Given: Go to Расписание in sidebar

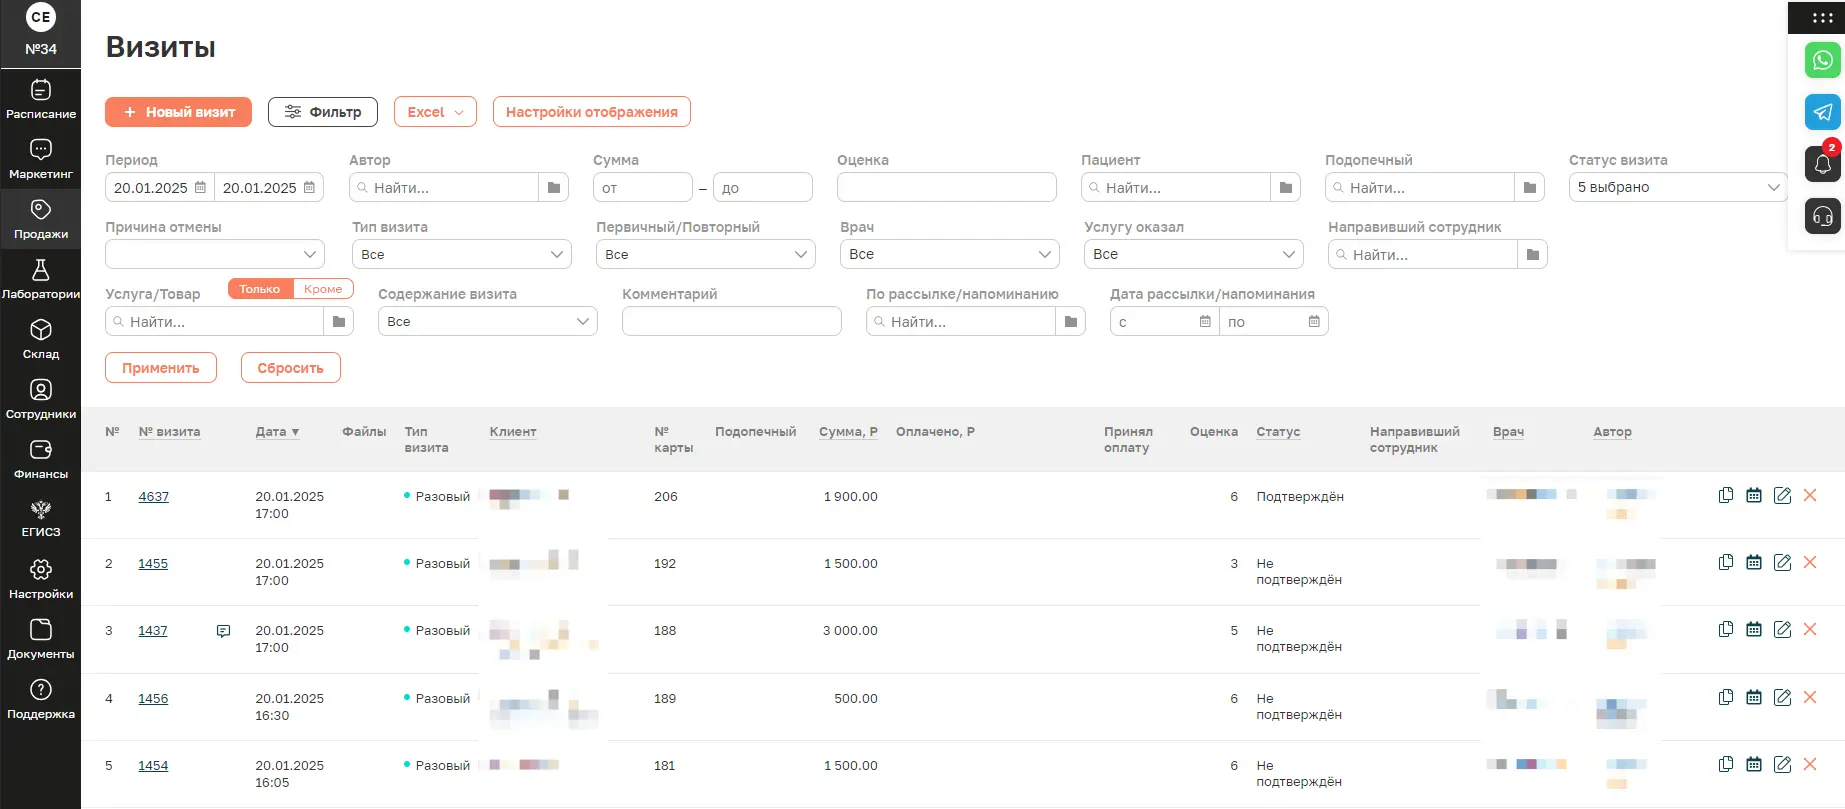Looking at the screenshot, I should [41, 99].
